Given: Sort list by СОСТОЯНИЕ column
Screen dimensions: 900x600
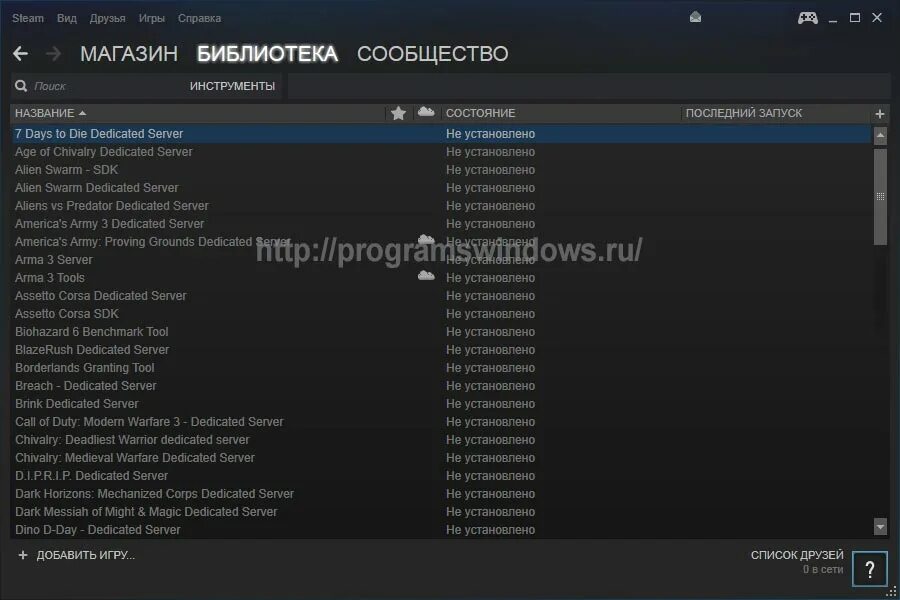Looking at the screenshot, I should [x=480, y=113].
